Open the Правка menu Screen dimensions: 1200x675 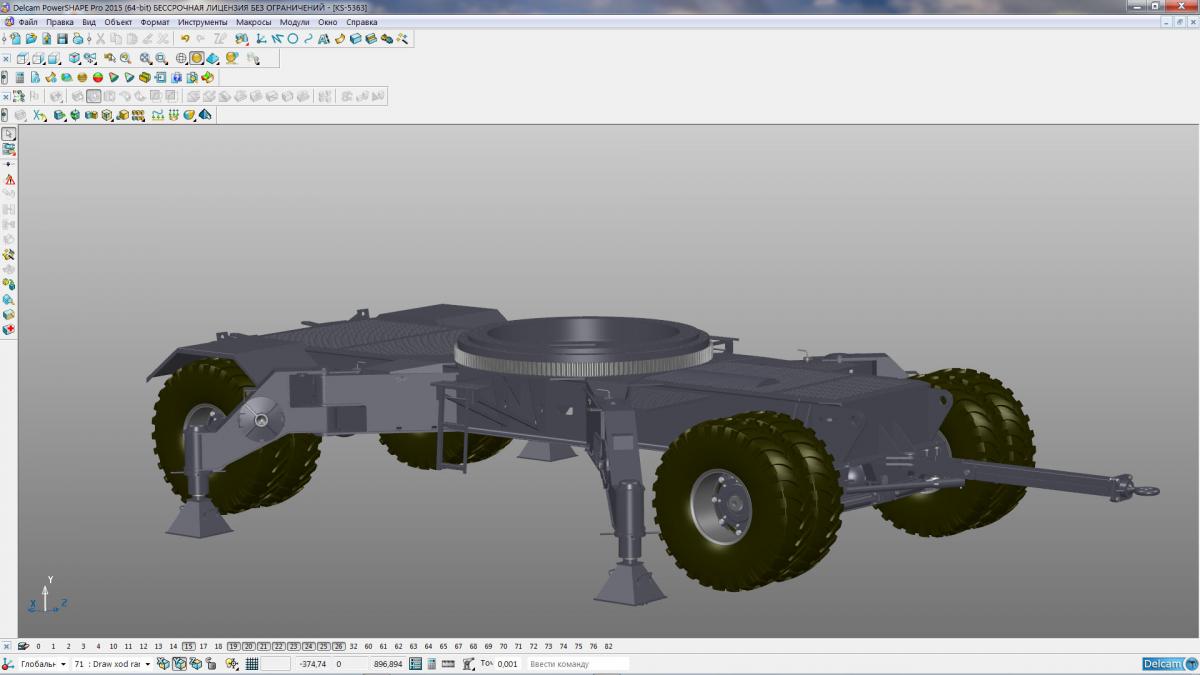(60, 22)
